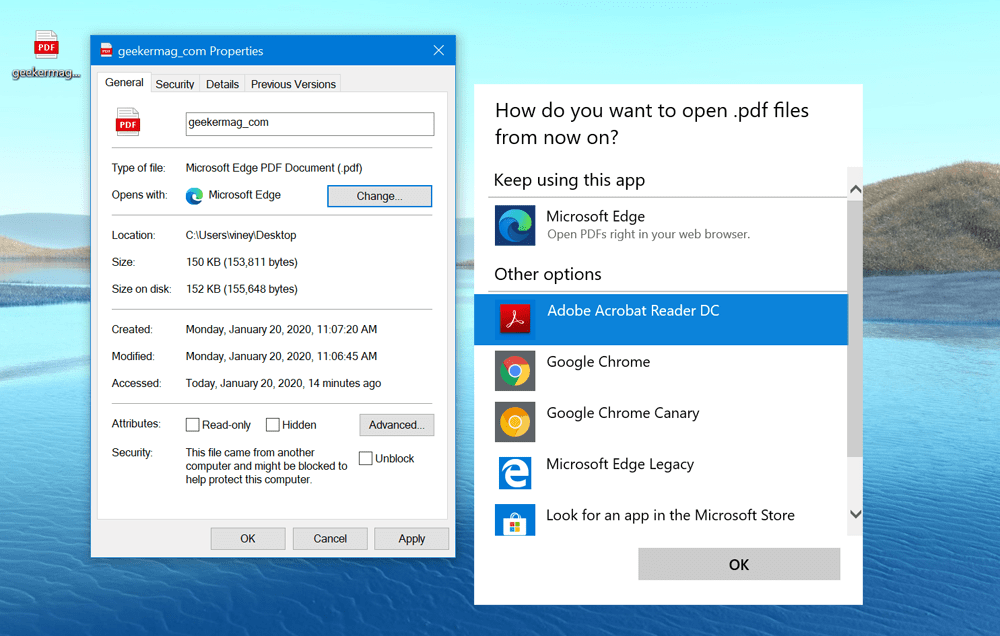Image resolution: width=1000 pixels, height=636 pixels.
Task: Select the "Adobe Acrobat Reader DC" label
Action: click(633, 311)
